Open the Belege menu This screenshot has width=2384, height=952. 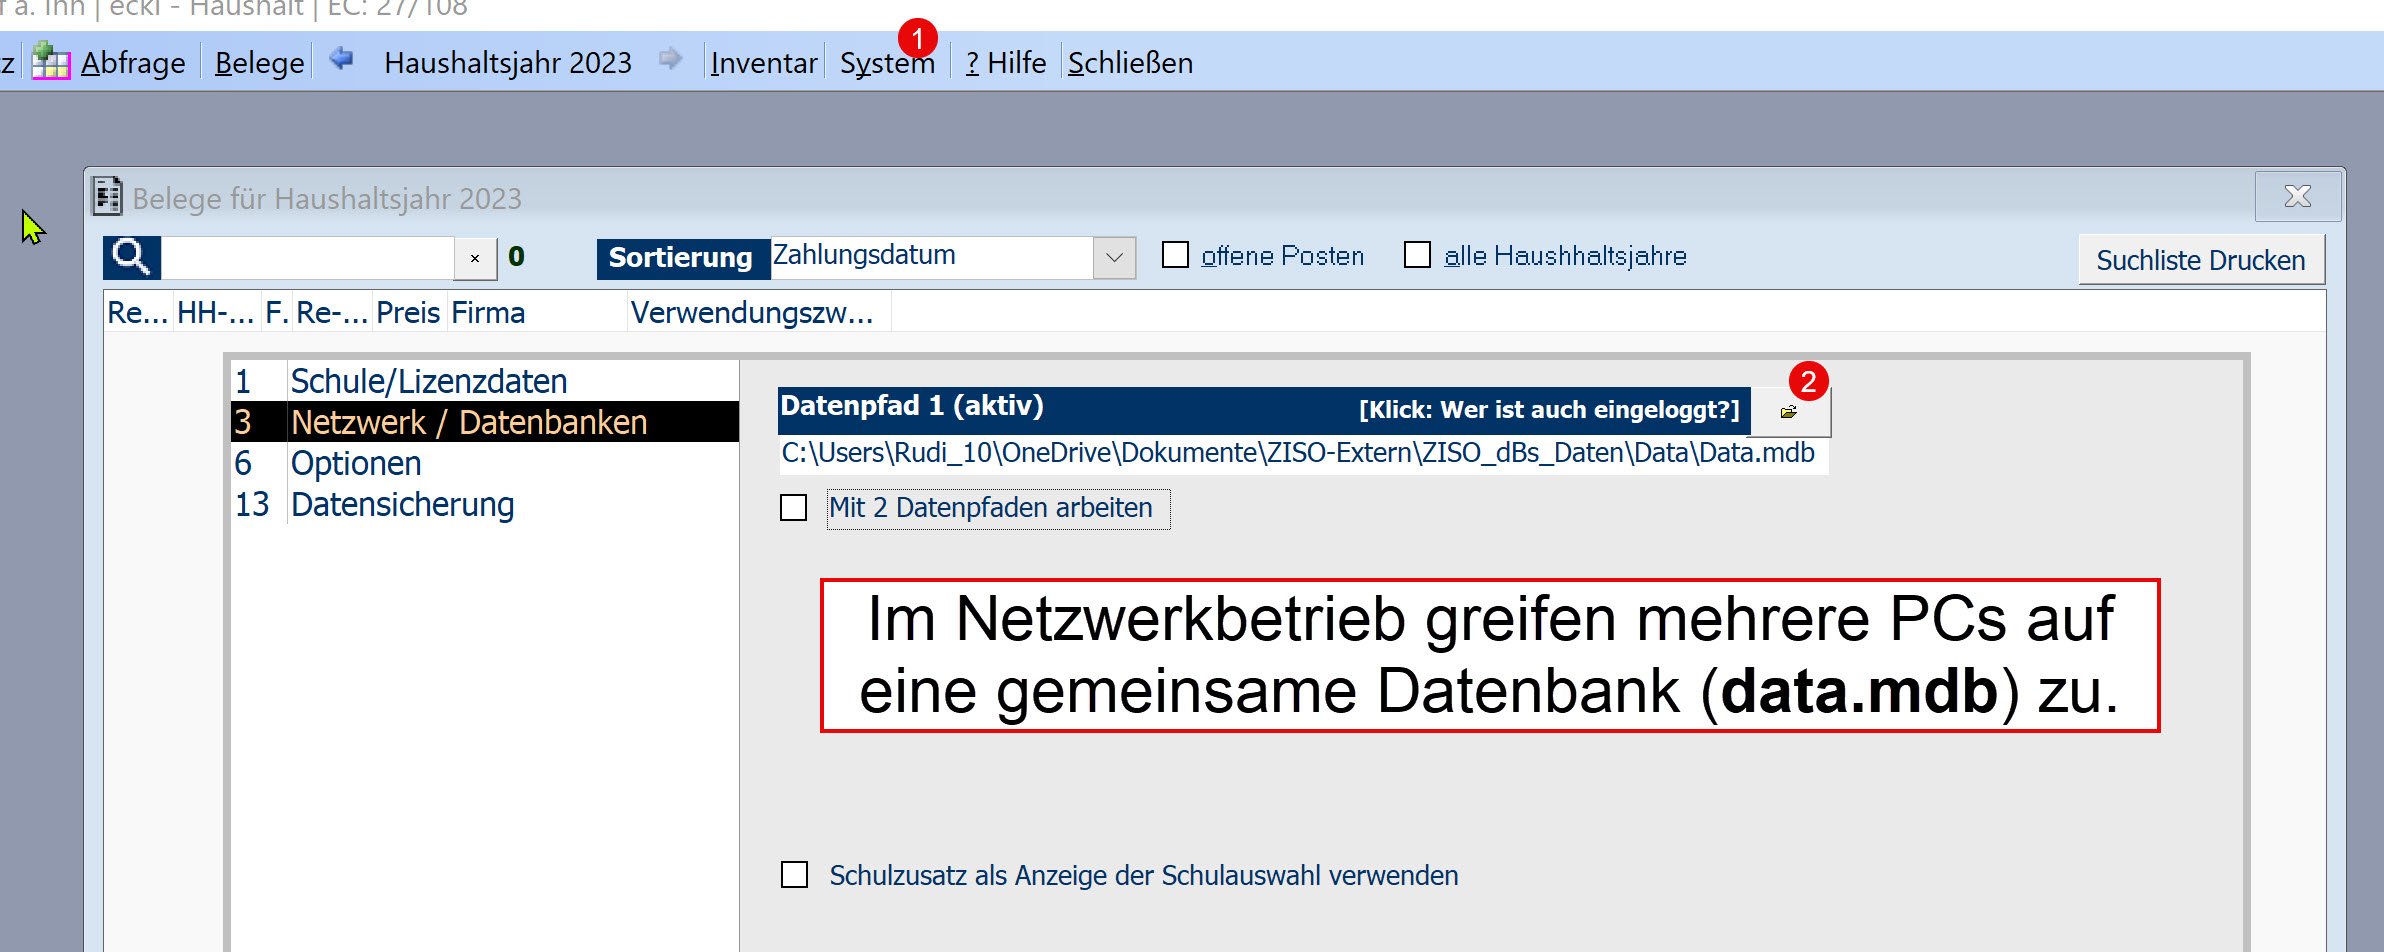[x=259, y=63]
